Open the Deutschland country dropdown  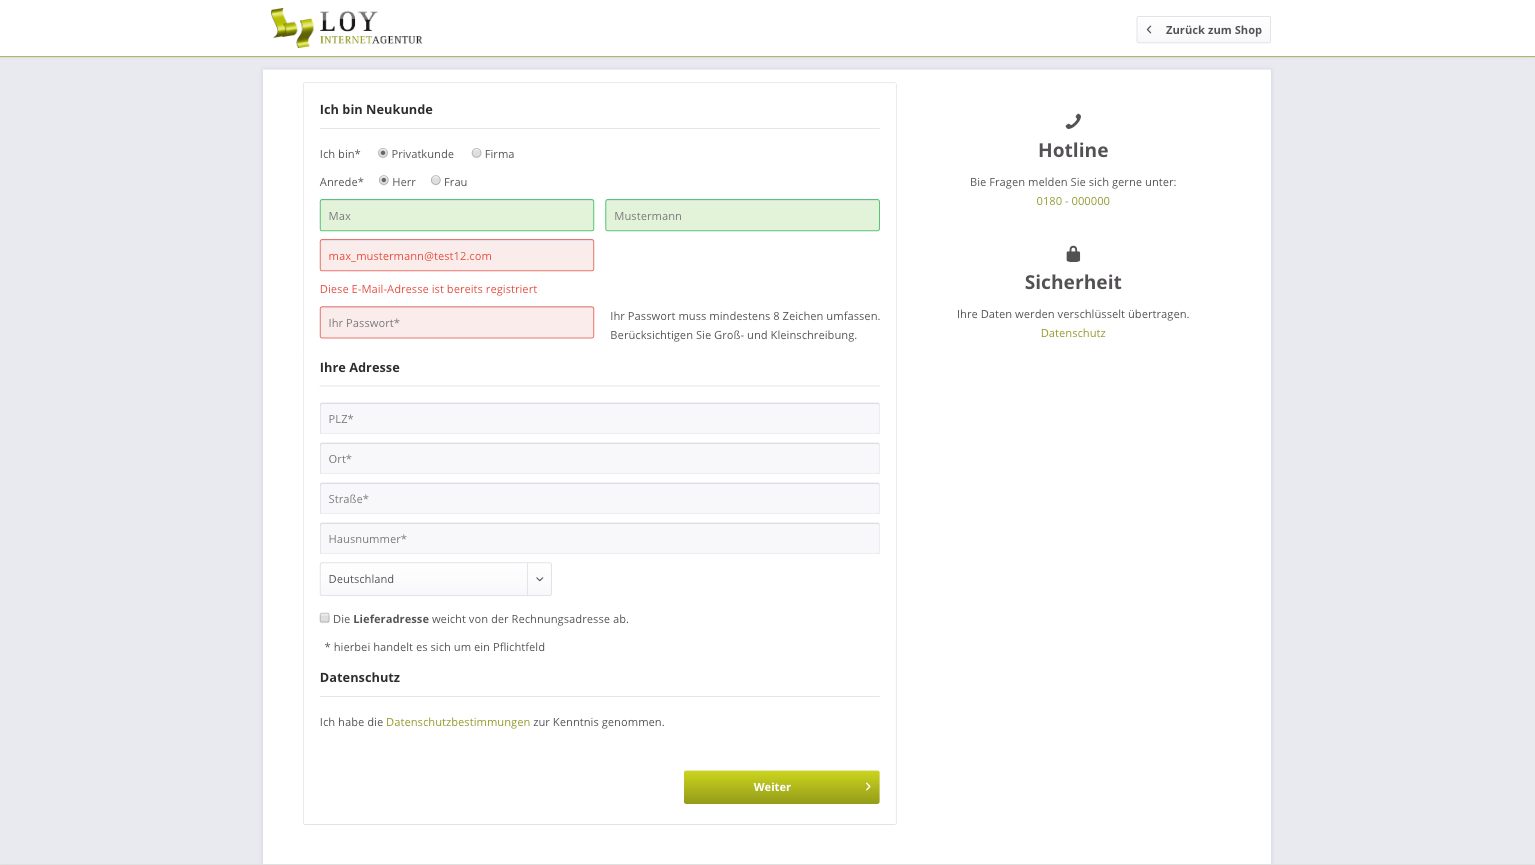click(x=436, y=579)
